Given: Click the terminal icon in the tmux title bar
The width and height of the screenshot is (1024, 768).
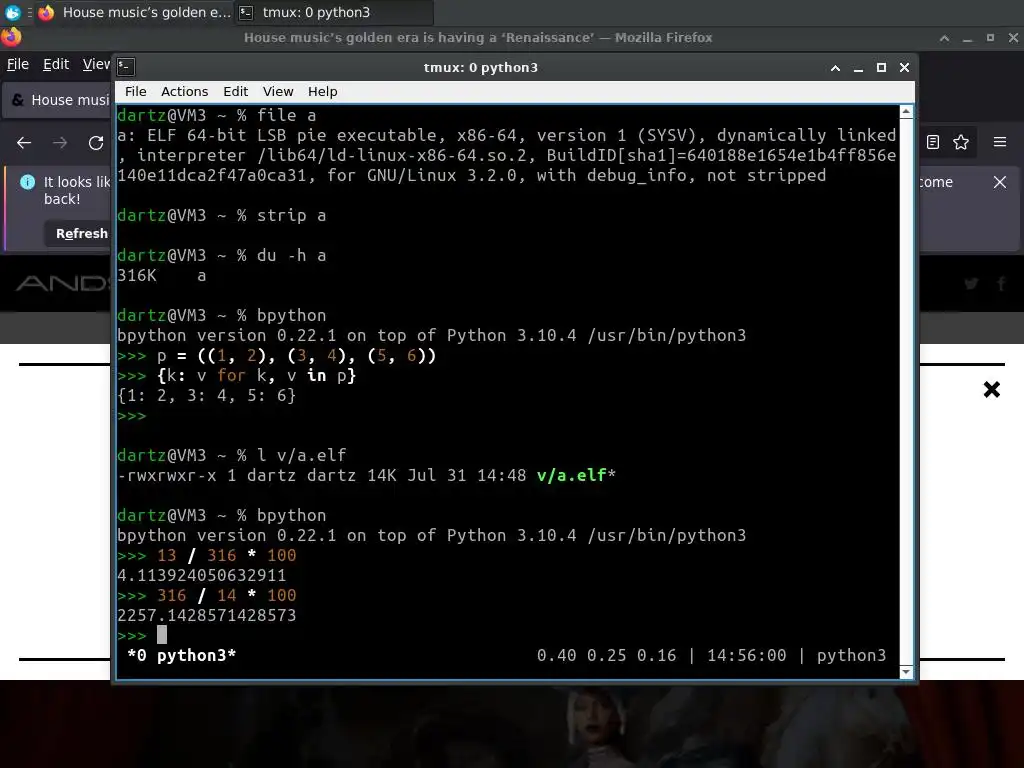Looking at the screenshot, I should 126,67.
